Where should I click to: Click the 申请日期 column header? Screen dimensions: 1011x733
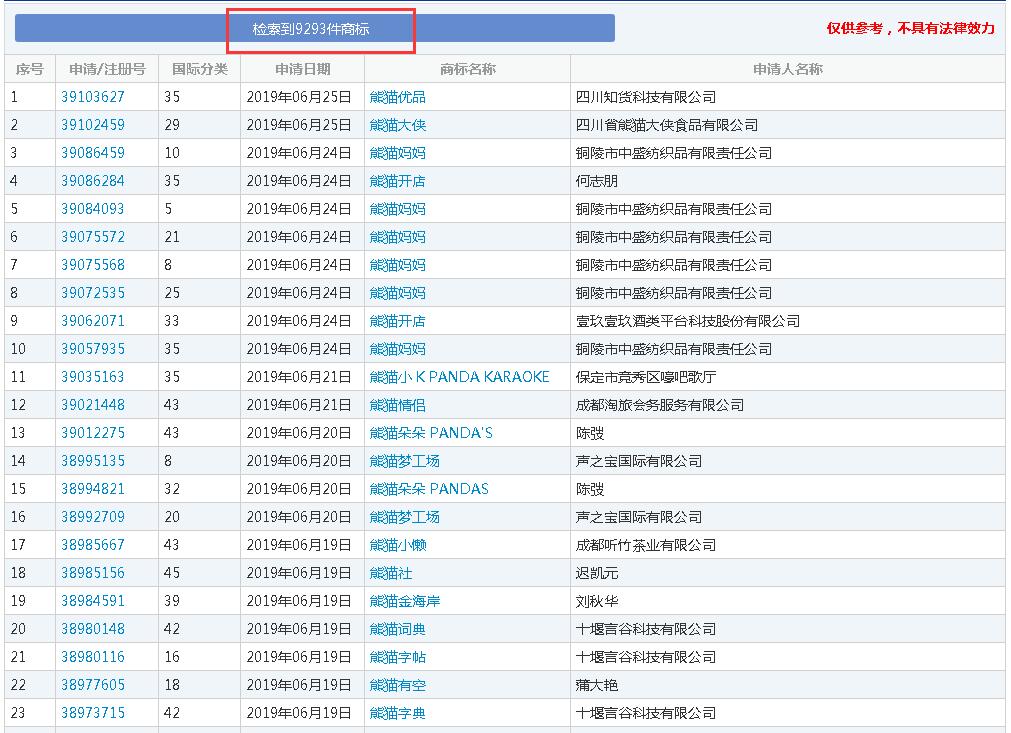(x=302, y=69)
